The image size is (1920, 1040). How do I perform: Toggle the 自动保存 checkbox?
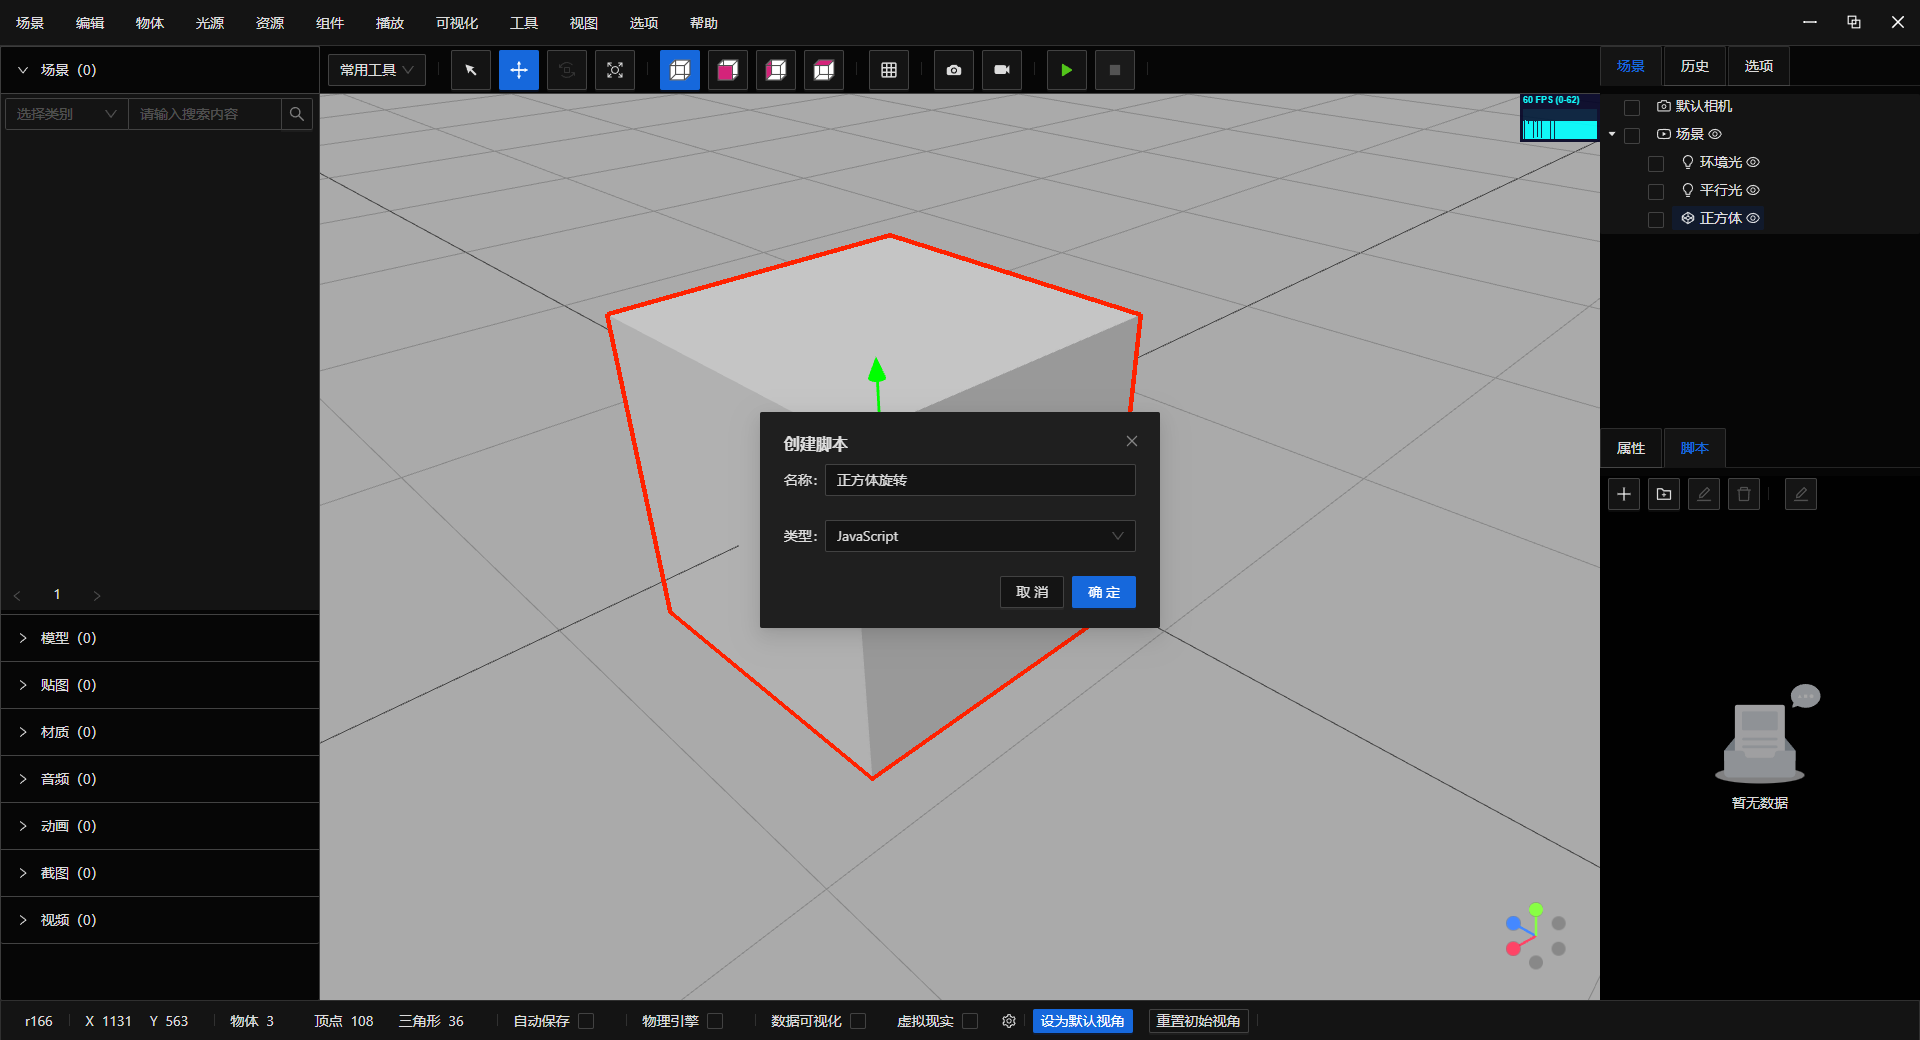(x=587, y=1021)
